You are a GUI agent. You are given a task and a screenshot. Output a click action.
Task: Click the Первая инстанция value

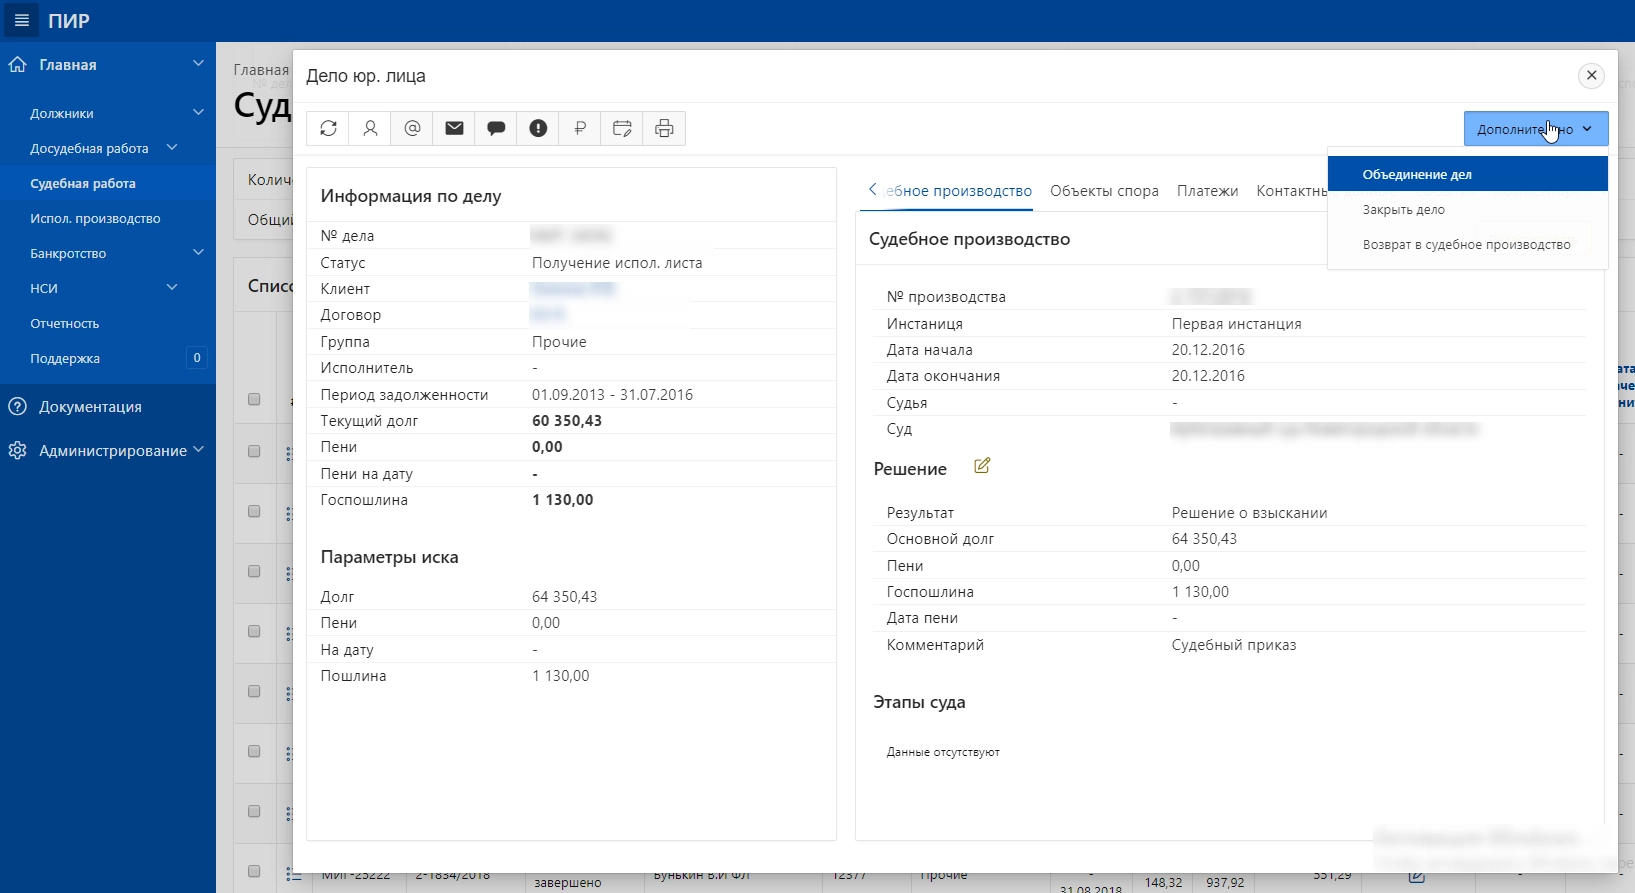click(1237, 324)
